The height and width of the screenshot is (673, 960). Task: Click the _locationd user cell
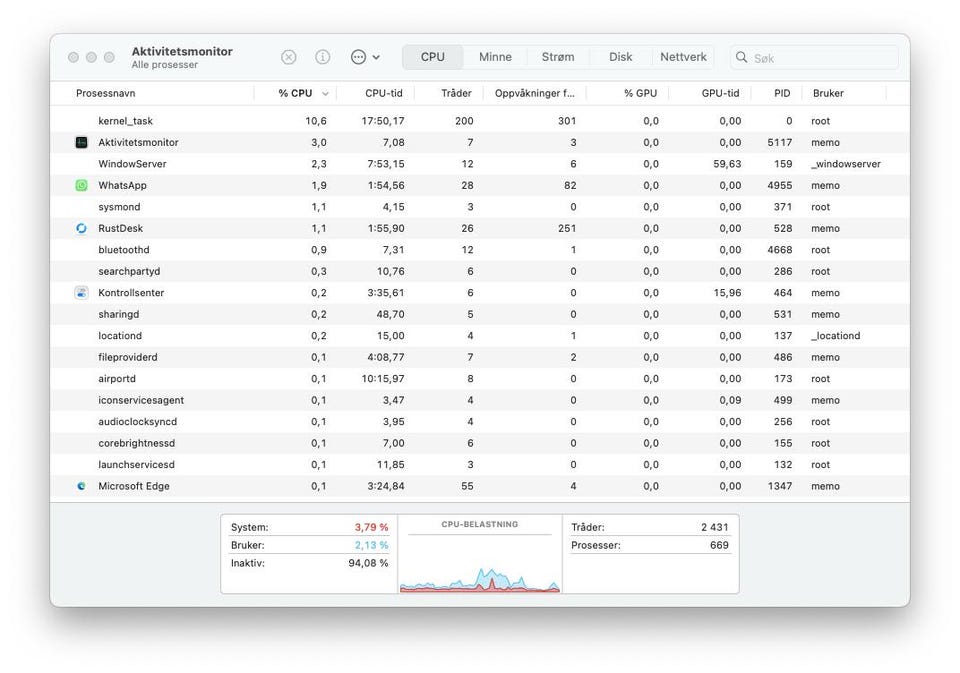[835, 335]
